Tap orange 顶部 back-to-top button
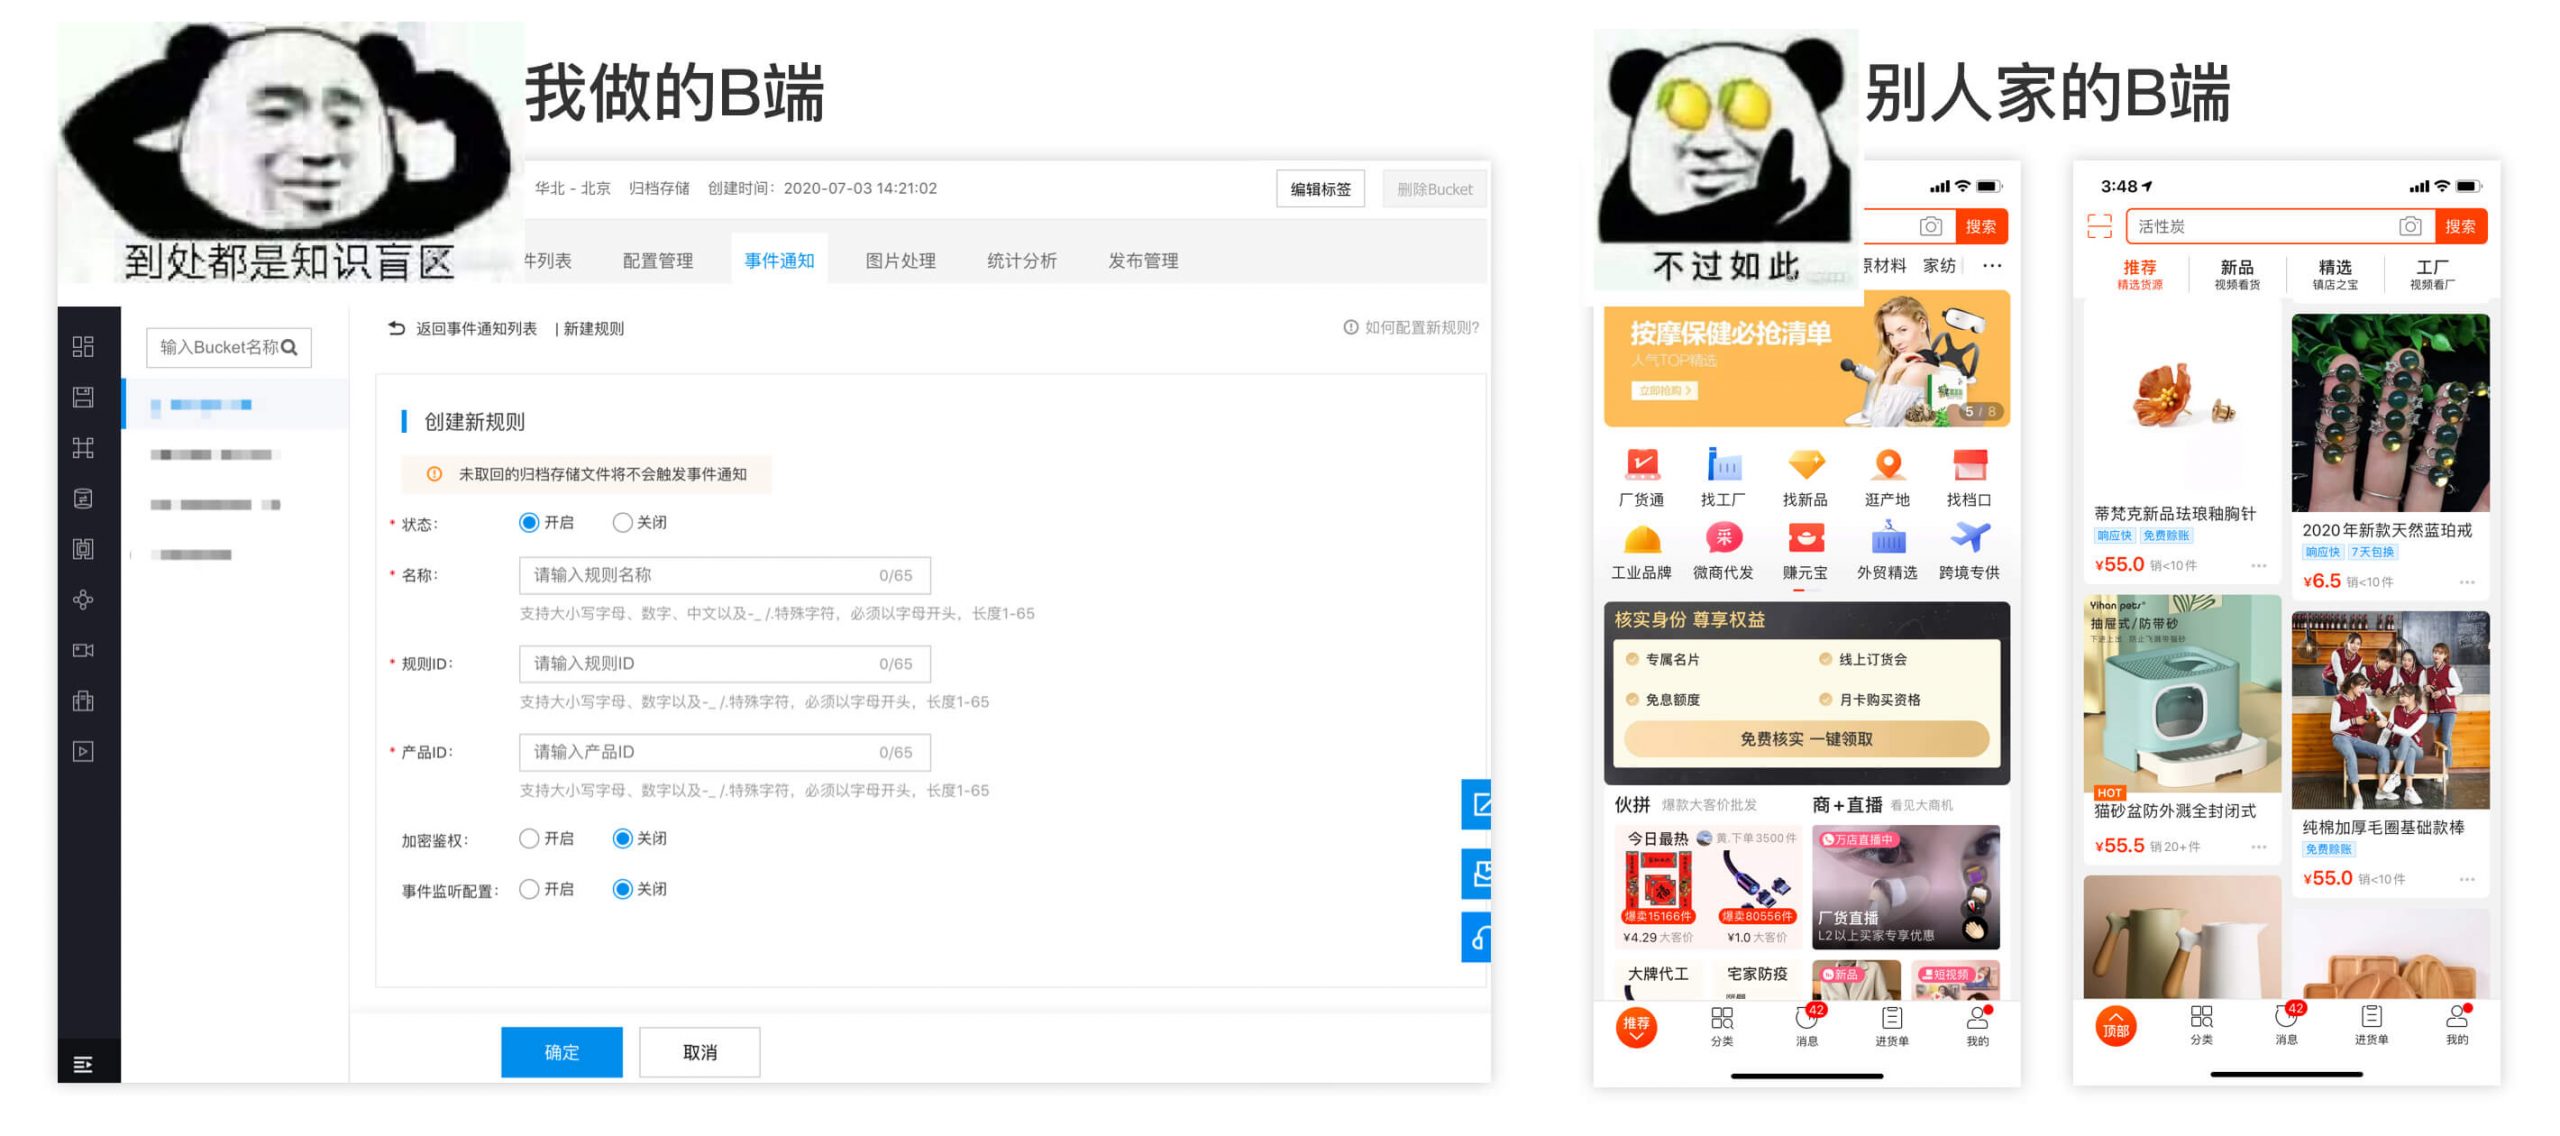Screen dimensions: 2560x1136 (2115, 1026)
